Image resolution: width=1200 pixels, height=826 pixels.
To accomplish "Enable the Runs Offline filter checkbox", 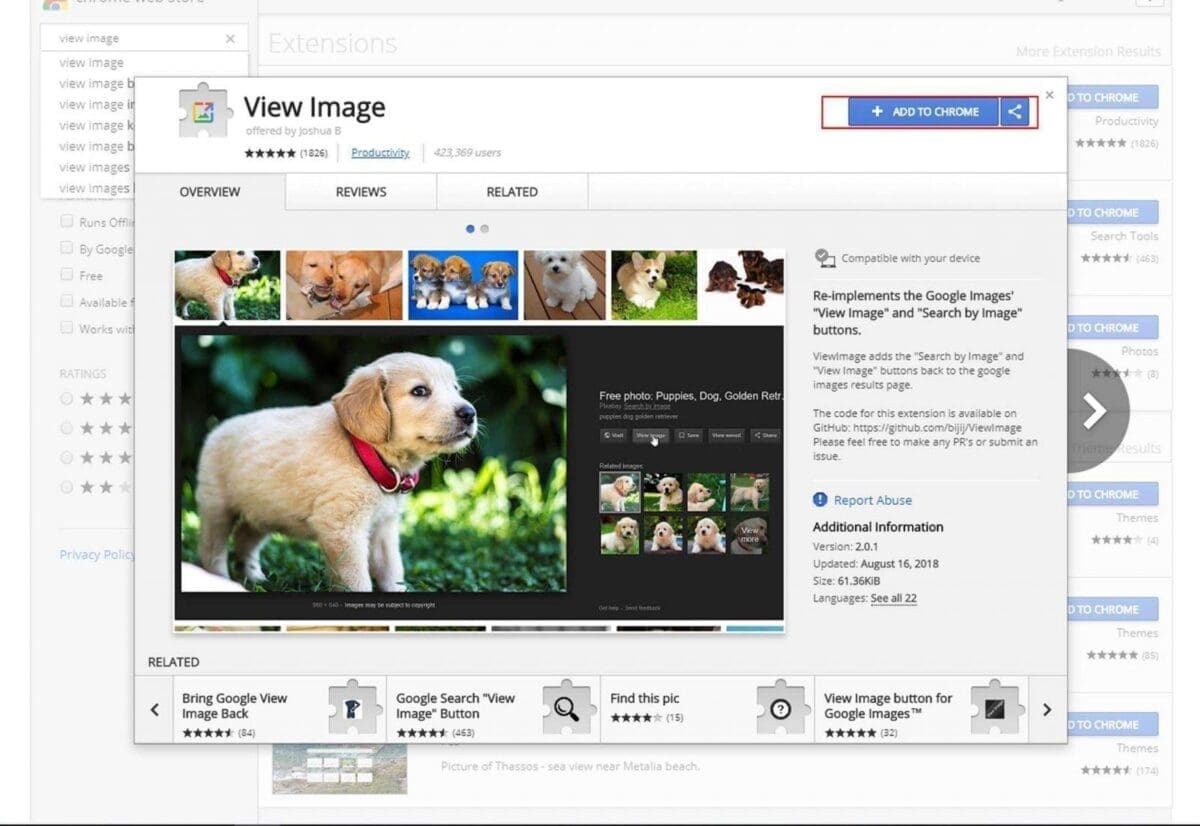I will tap(67, 222).
